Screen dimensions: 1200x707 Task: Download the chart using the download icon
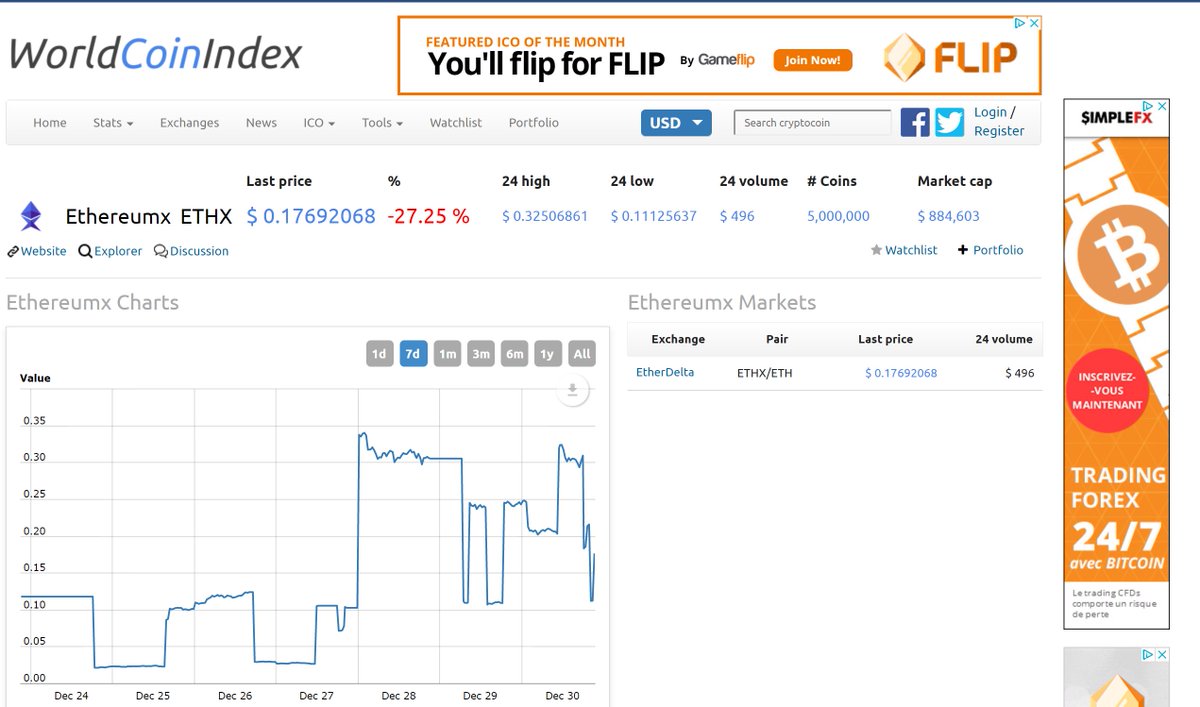573,390
